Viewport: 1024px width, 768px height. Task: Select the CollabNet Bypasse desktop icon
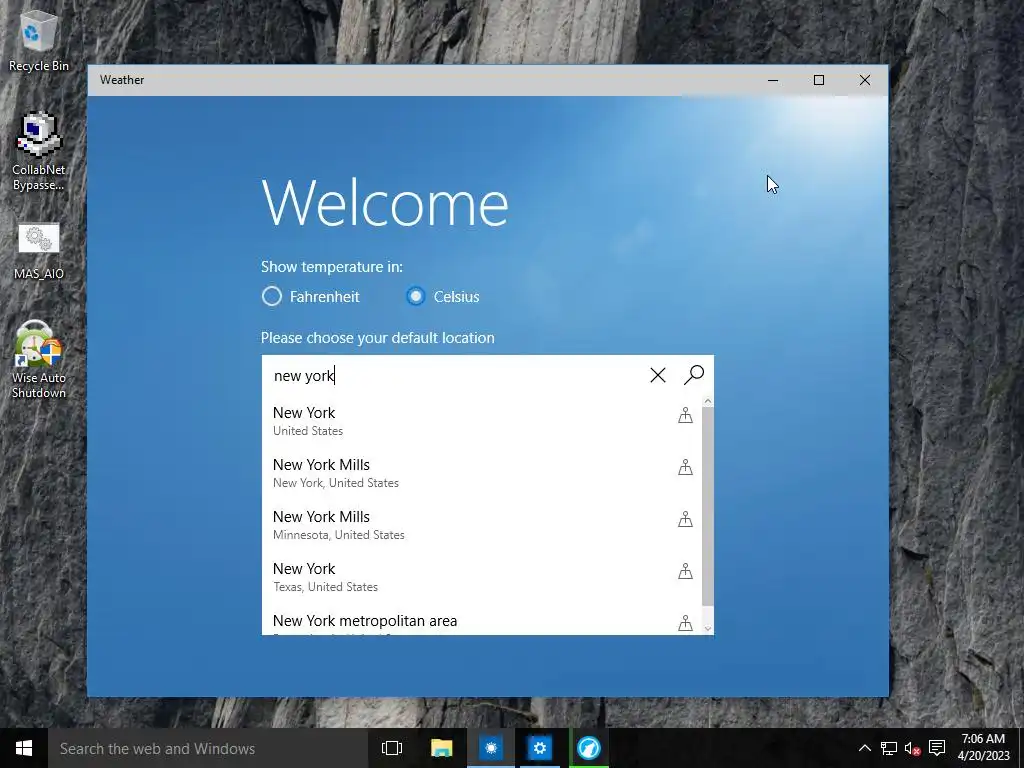coord(39,151)
